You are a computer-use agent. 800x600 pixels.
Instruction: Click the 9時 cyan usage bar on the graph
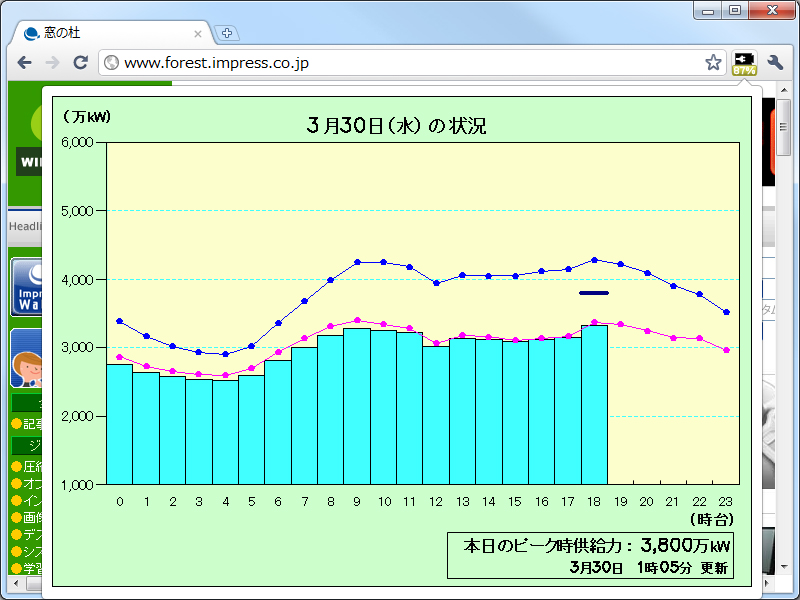(356, 410)
